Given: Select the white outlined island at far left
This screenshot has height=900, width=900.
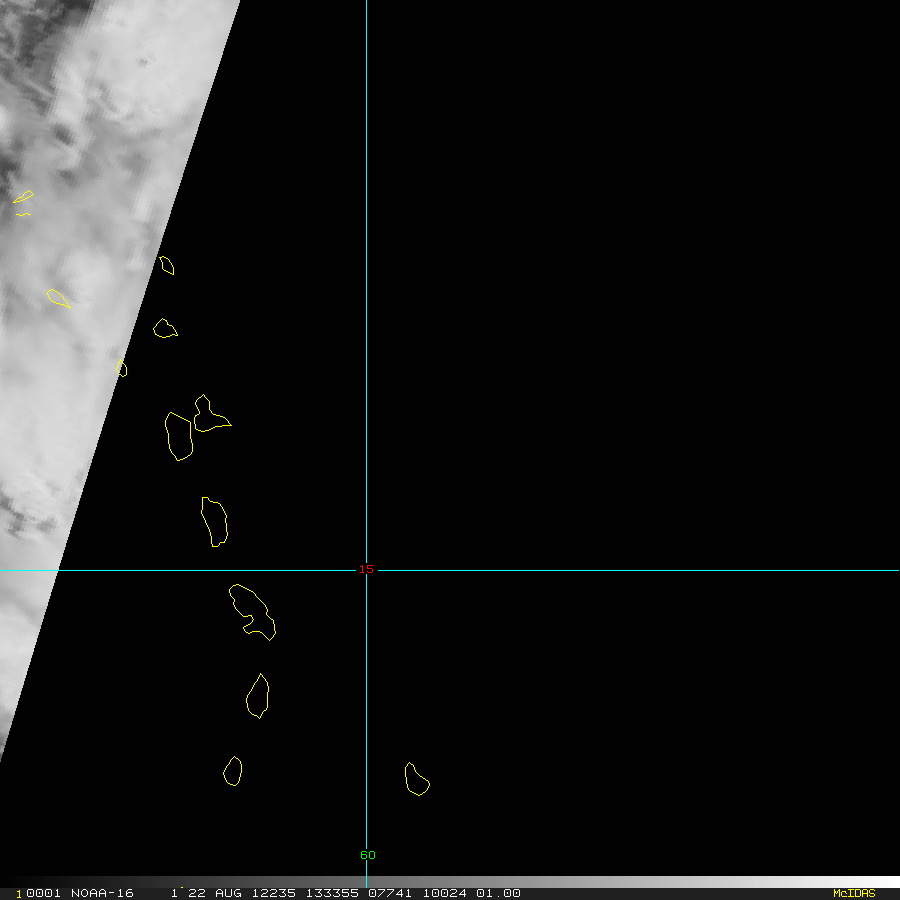Looking at the screenshot, I should (x=23, y=197).
